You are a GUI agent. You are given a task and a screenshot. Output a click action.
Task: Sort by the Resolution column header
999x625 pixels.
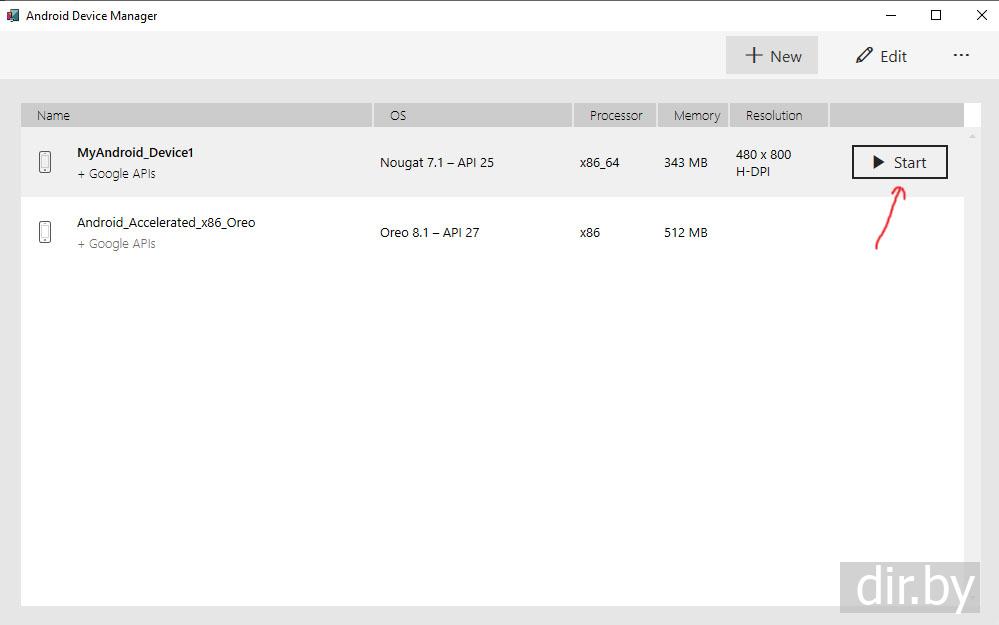[x=779, y=115]
